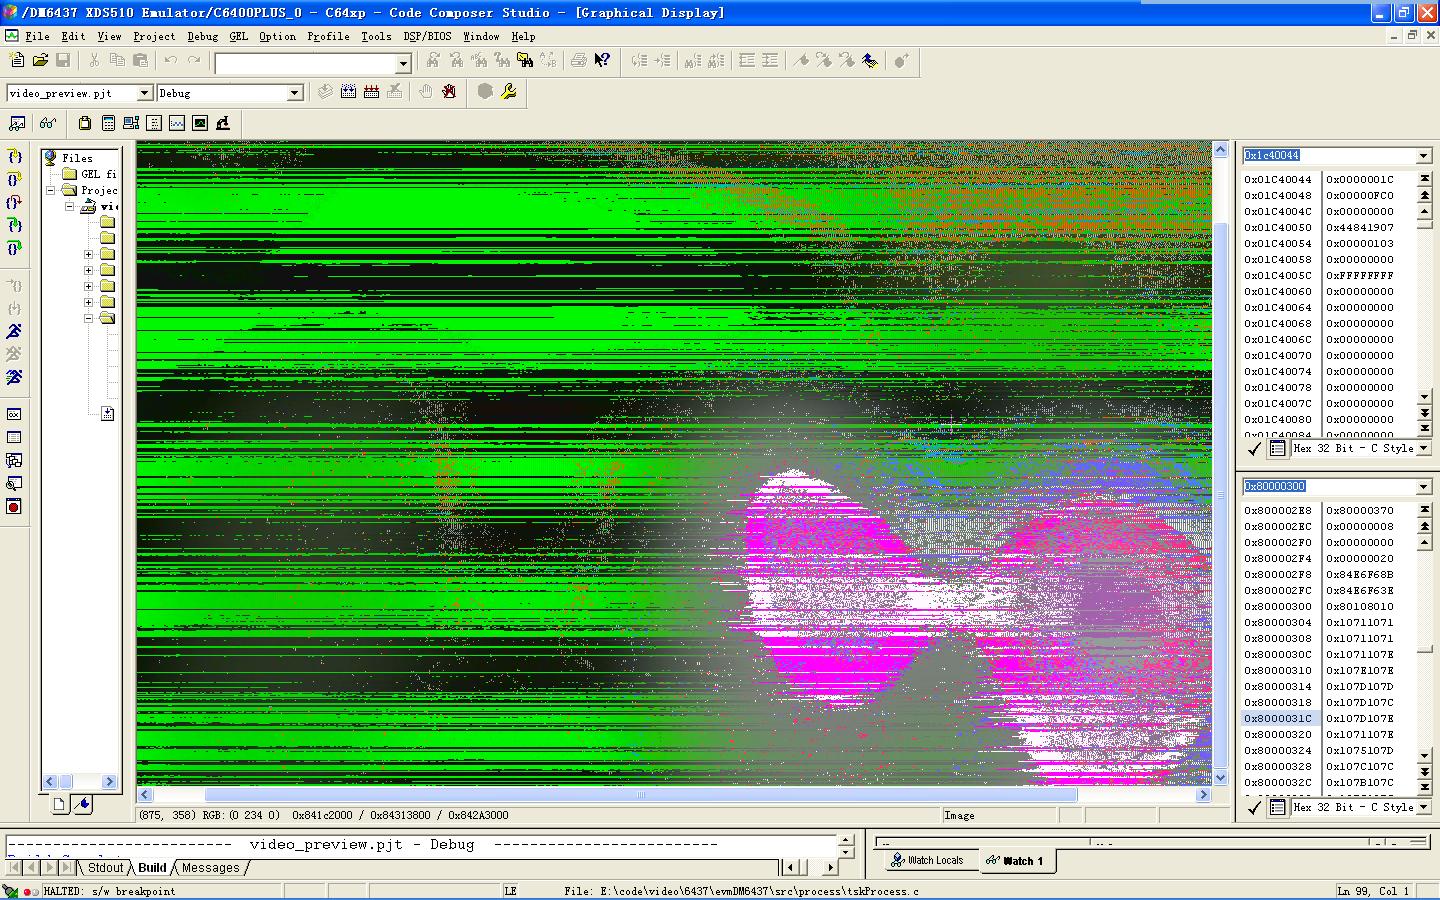Click the Quick Watch glasses icon

47,123
